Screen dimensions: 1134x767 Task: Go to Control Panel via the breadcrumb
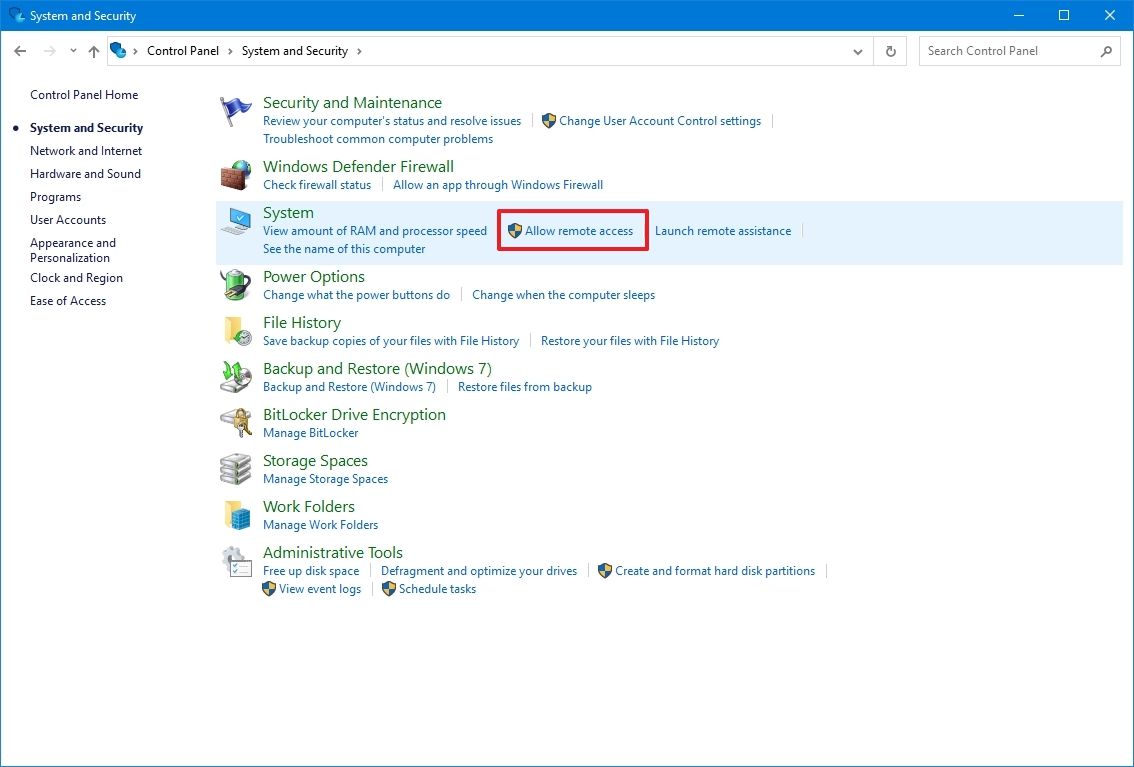[x=182, y=50]
